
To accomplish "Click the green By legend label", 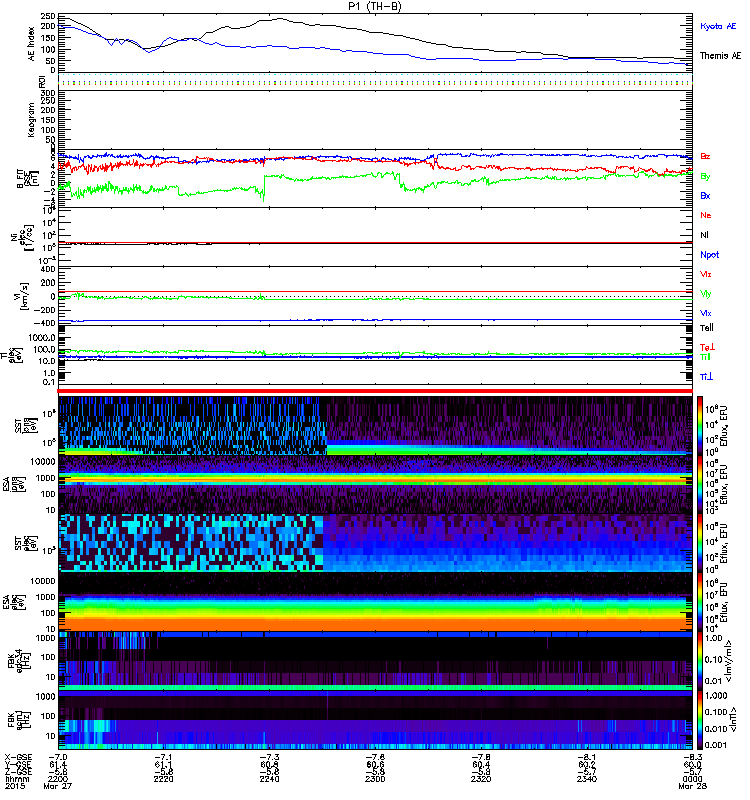I will [705, 176].
